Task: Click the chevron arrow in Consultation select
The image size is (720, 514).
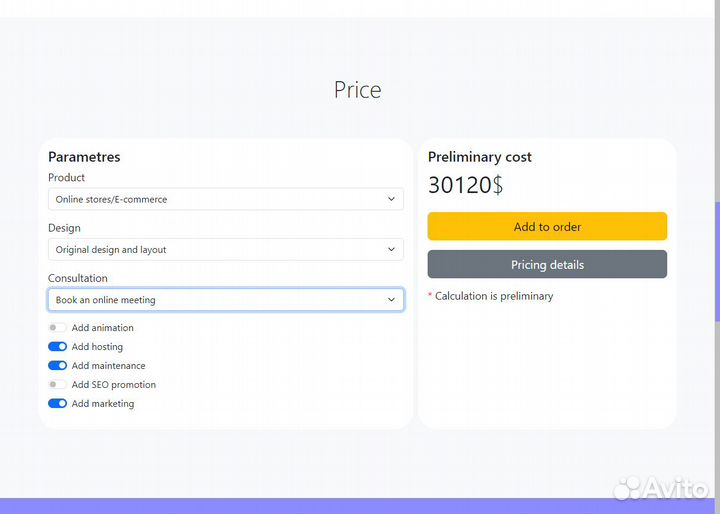Action: click(x=391, y=299)
